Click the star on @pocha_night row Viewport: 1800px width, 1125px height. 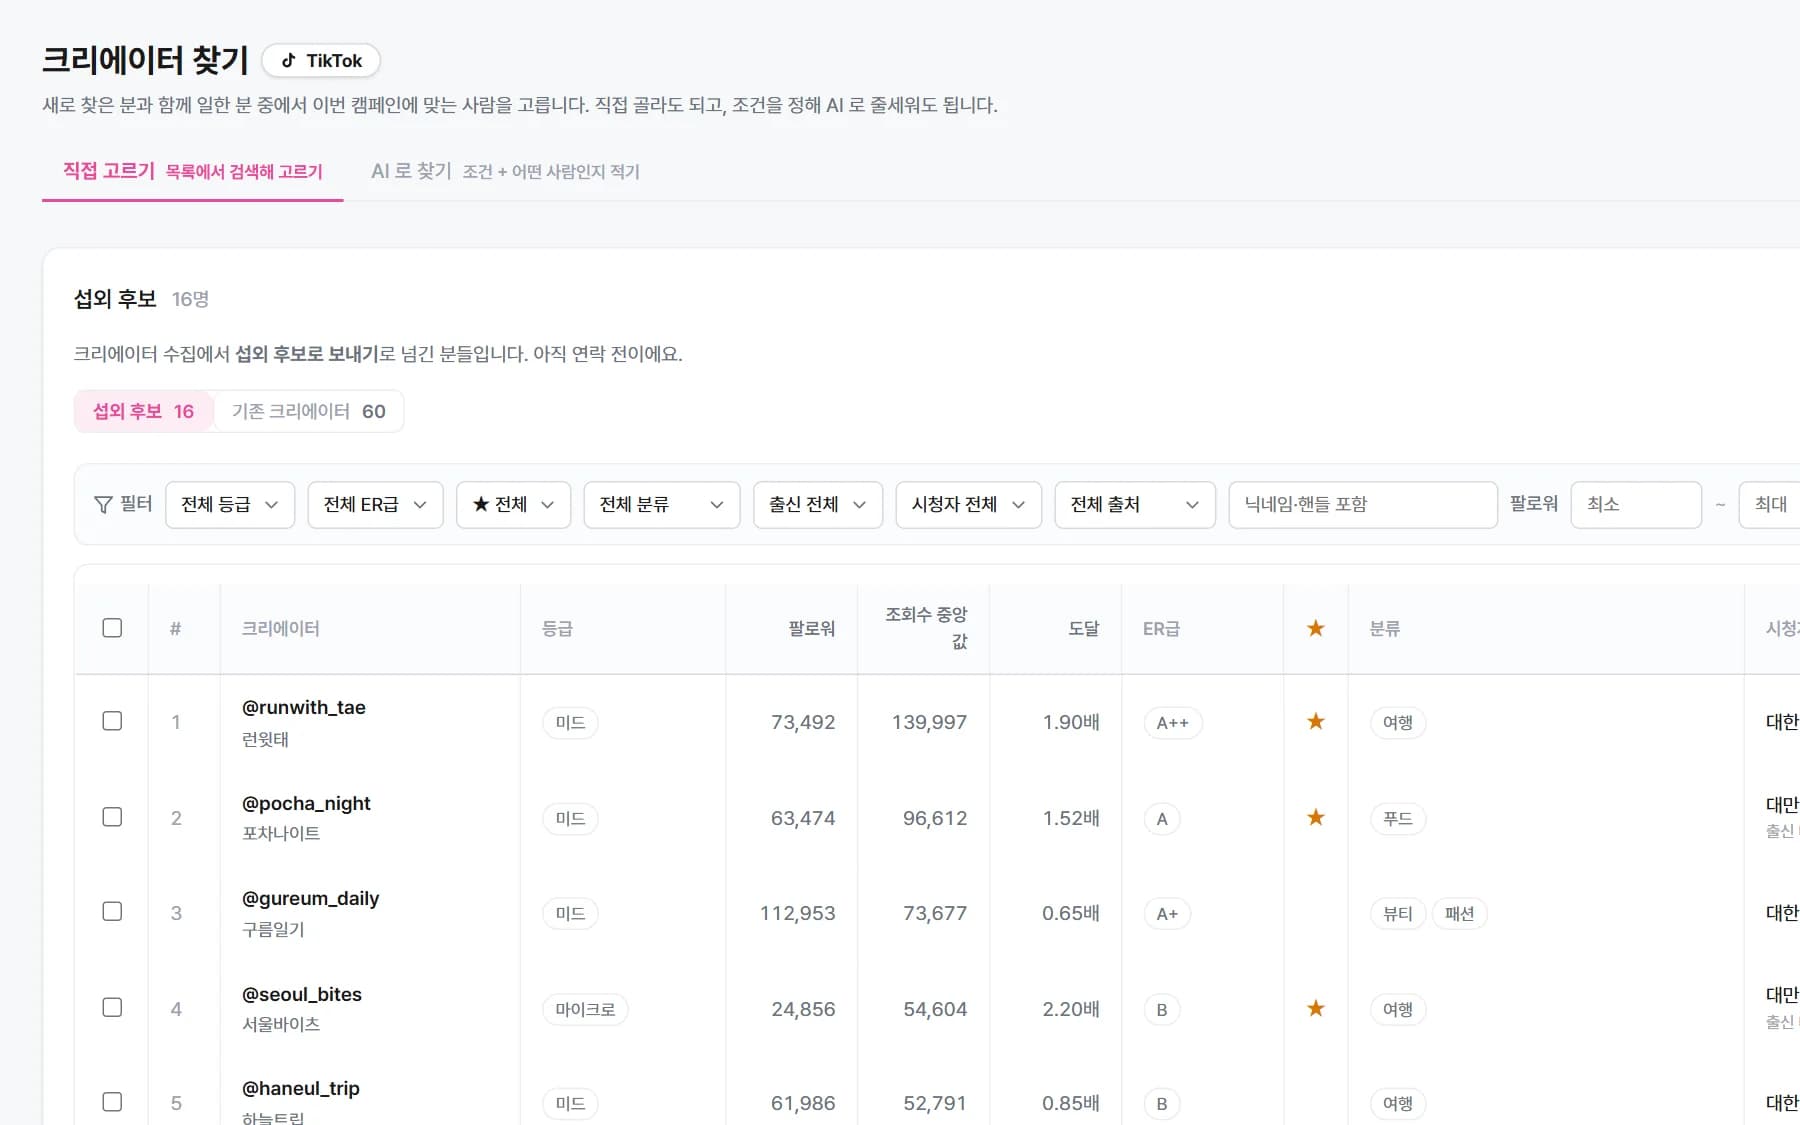click(x=1316, y=817)
